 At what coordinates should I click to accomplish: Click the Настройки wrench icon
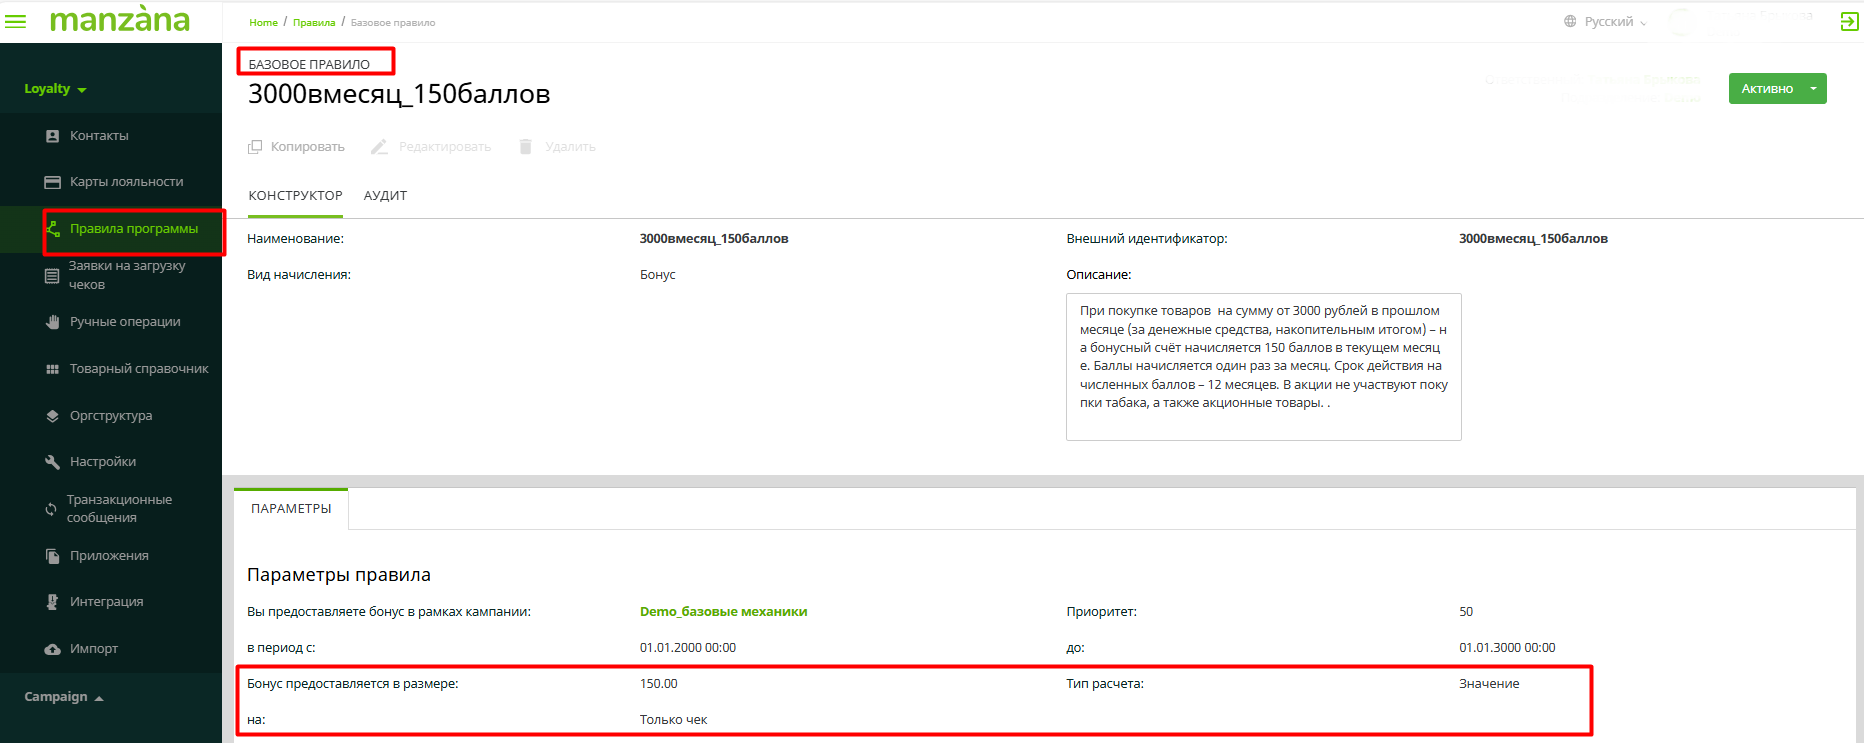click(53, 462)
